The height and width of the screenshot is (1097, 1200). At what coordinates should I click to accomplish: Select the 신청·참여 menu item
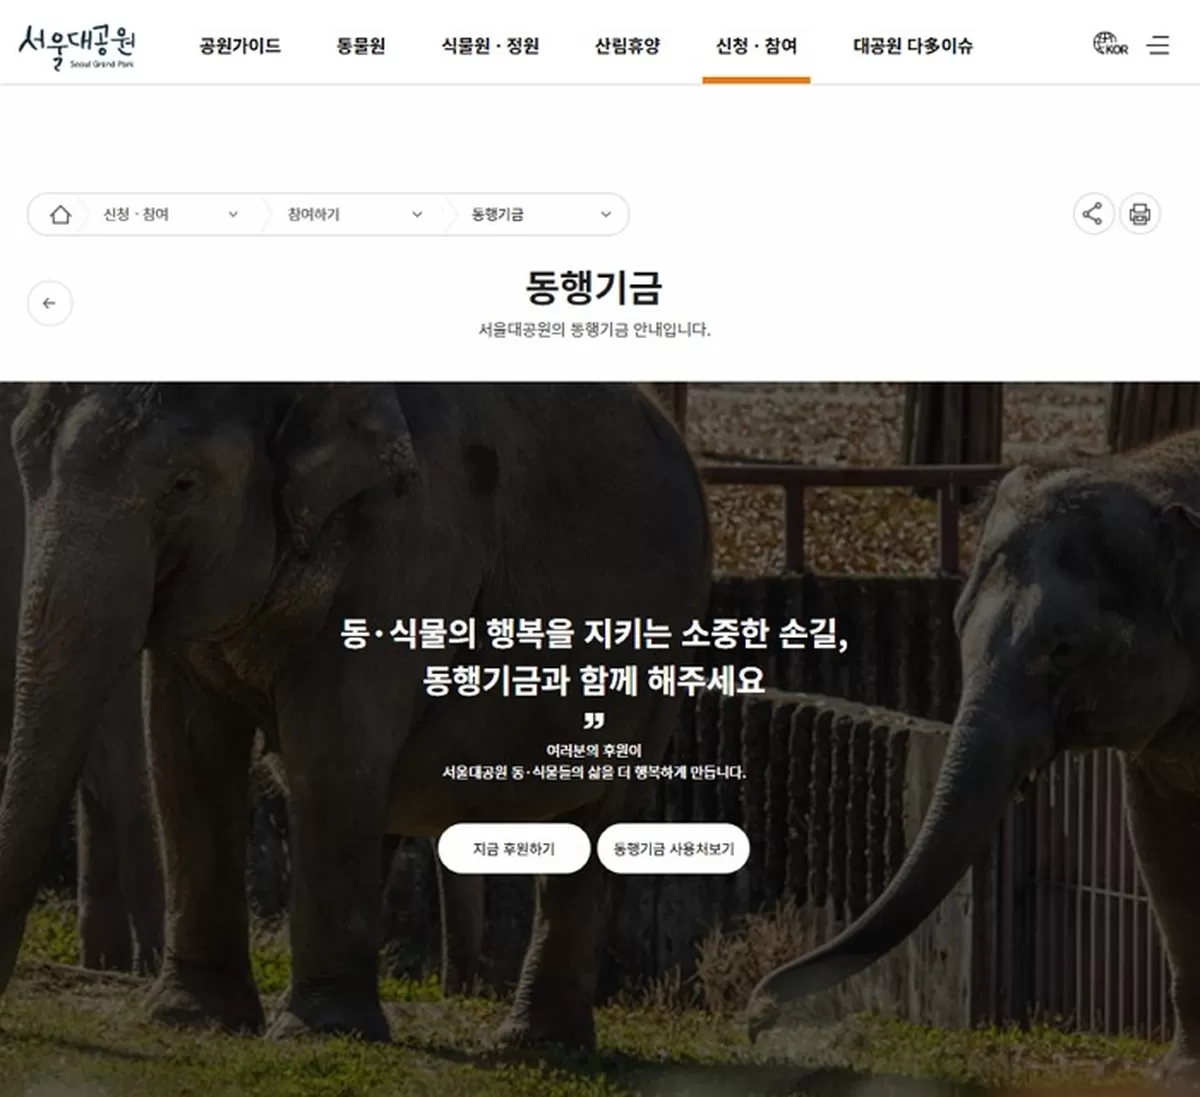point(756,45)
